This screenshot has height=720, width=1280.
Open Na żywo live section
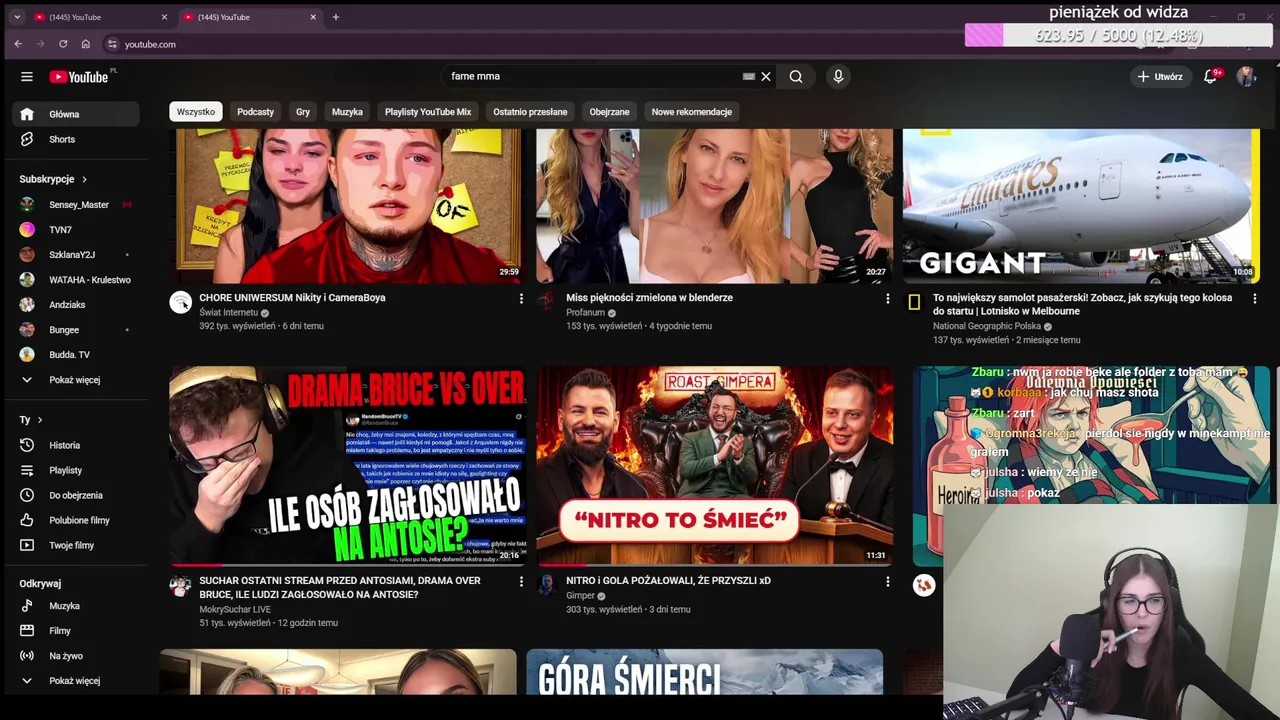[x=76, y=656]
